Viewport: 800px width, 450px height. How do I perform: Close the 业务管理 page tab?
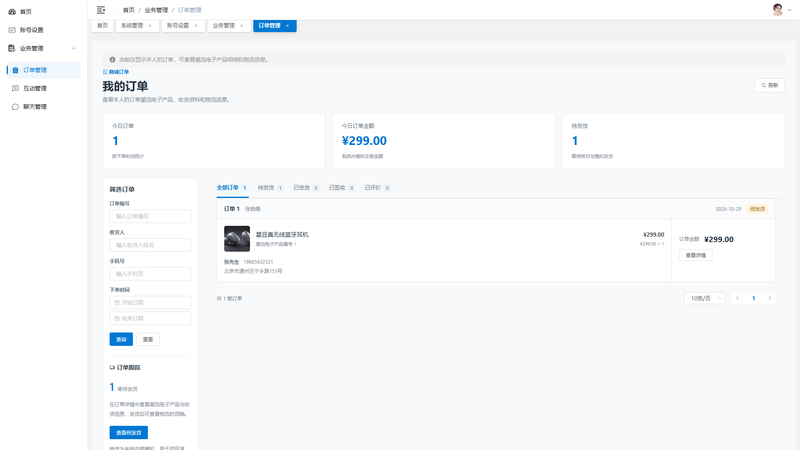242,26
